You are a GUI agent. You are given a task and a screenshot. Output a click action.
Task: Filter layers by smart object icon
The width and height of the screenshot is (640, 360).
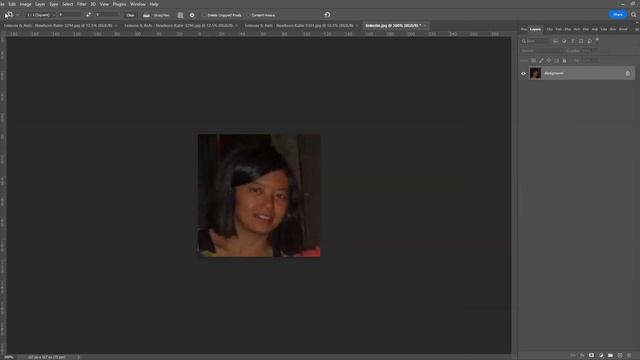coord(589,41)
